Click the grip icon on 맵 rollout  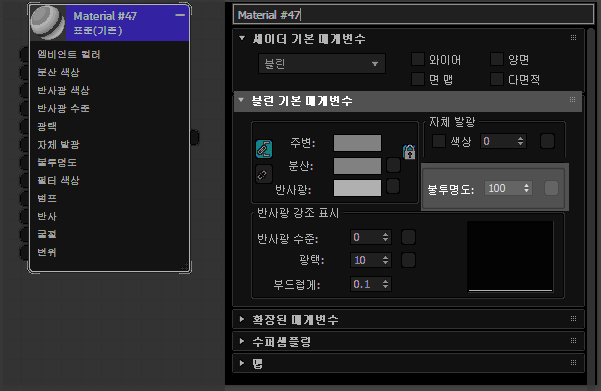click(x=573, y=362)
